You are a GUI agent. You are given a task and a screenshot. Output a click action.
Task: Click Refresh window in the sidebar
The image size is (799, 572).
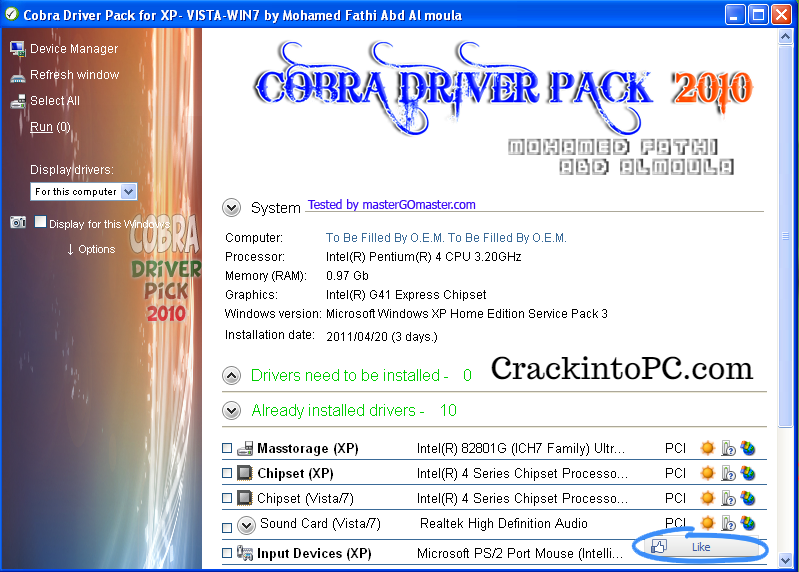pos(74,75)
